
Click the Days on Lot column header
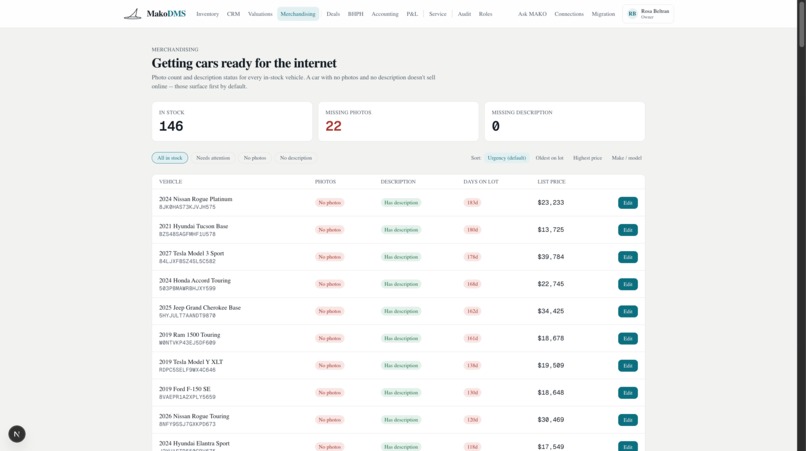pyautogui.click(x=481, y=182)
